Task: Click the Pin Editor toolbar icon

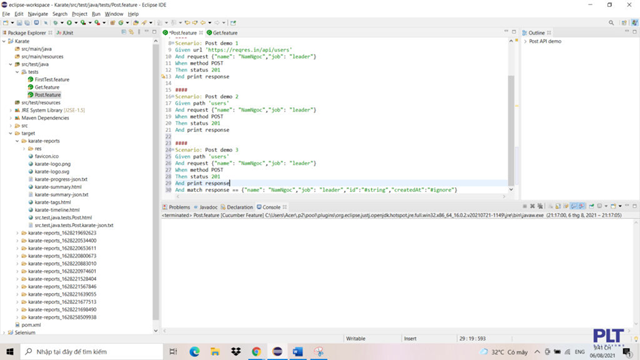Action: point(233,23)
